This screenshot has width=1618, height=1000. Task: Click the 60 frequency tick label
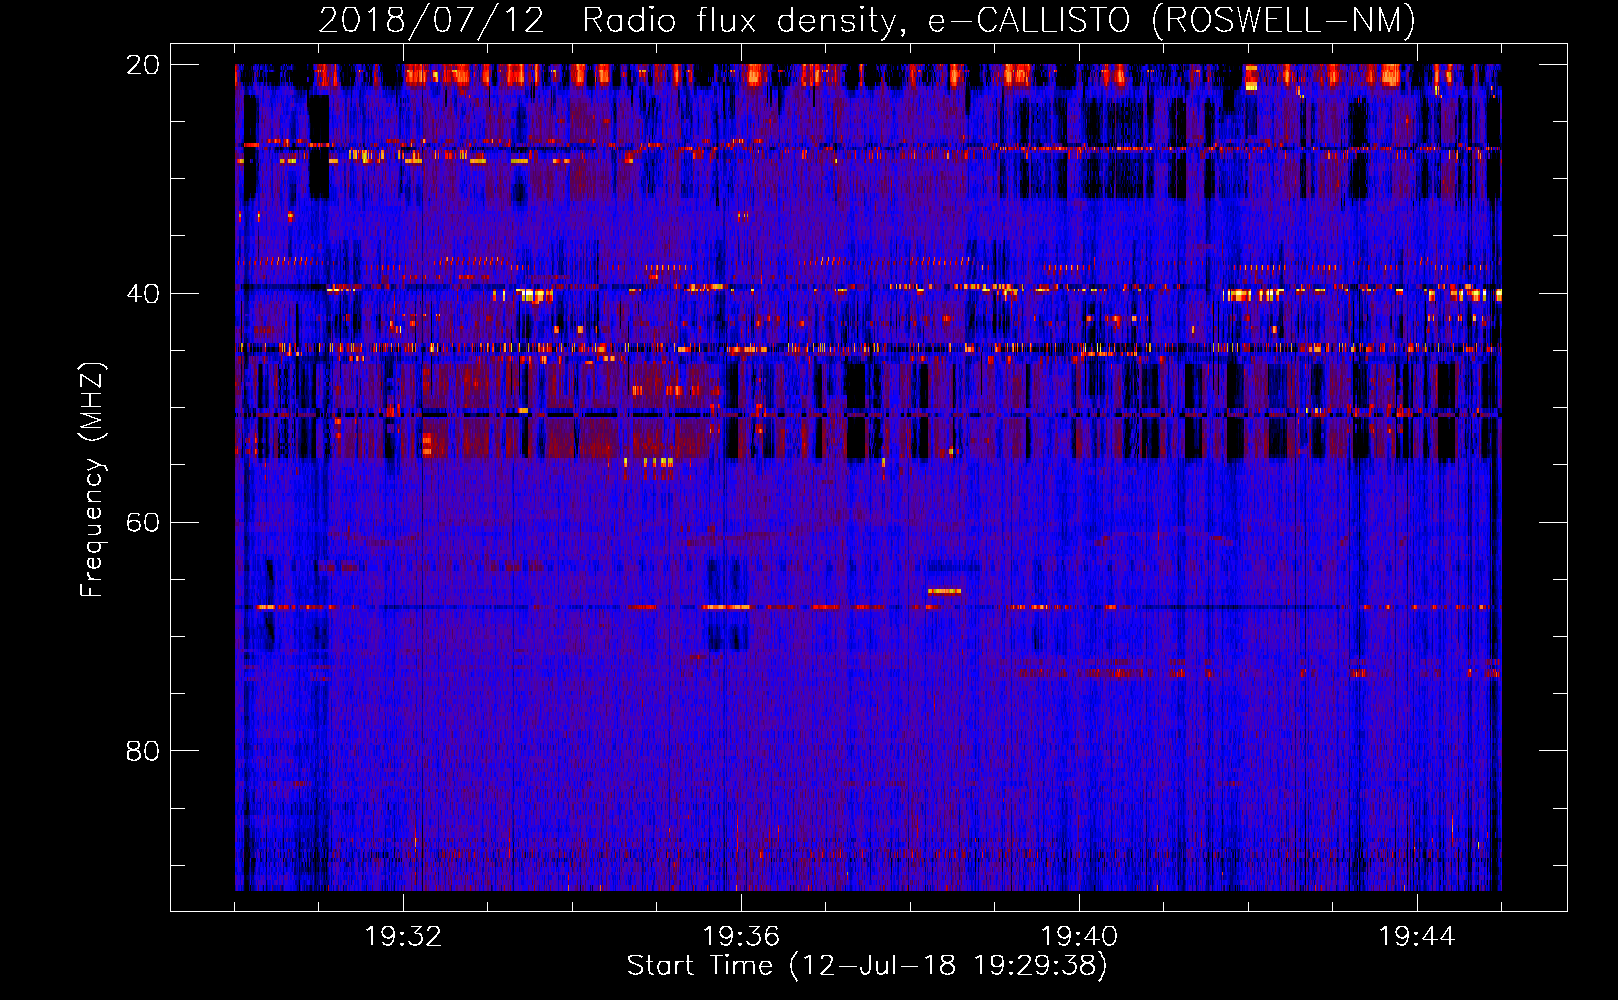pyautogui.click(x=142, y=523)
